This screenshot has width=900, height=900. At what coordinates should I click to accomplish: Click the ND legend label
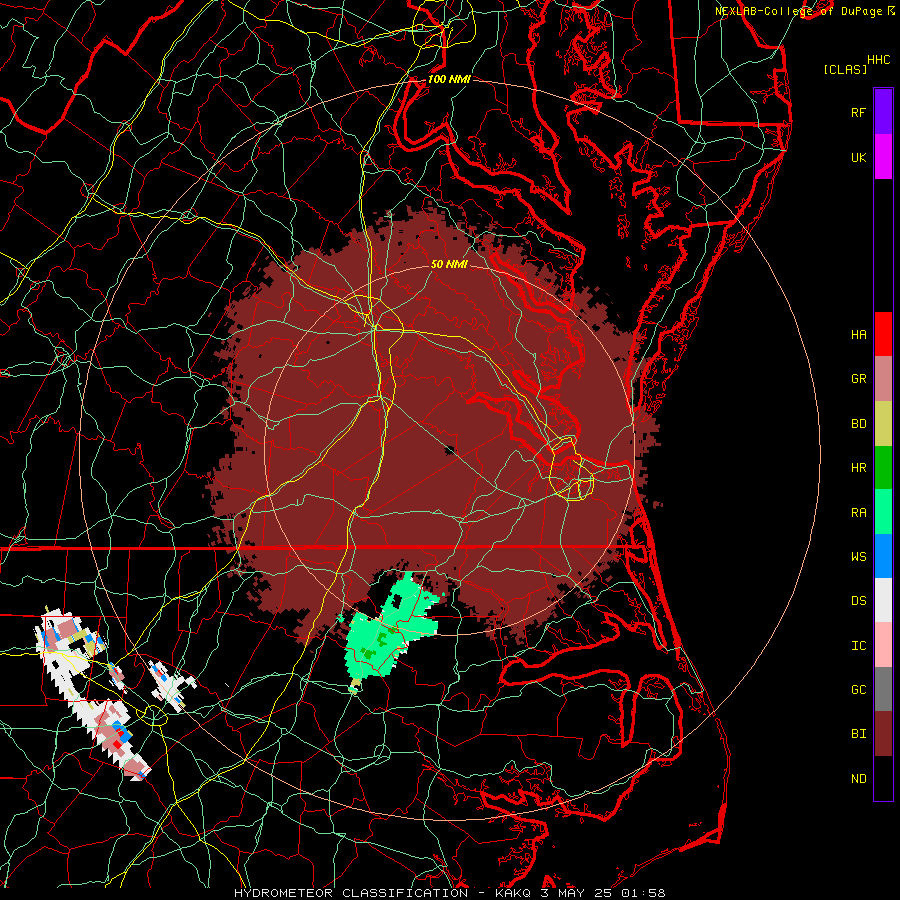tap(858, 778)
